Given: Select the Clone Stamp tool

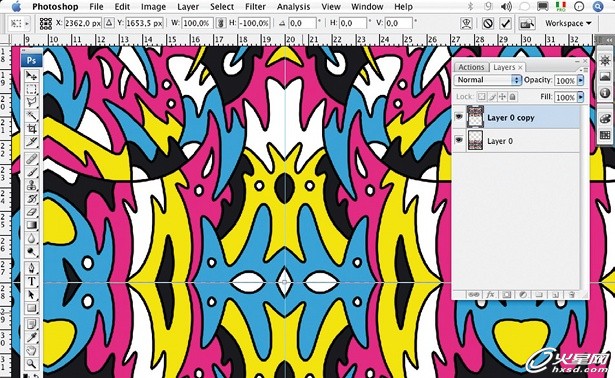Looking at the screenshot, I should (31, 185).
